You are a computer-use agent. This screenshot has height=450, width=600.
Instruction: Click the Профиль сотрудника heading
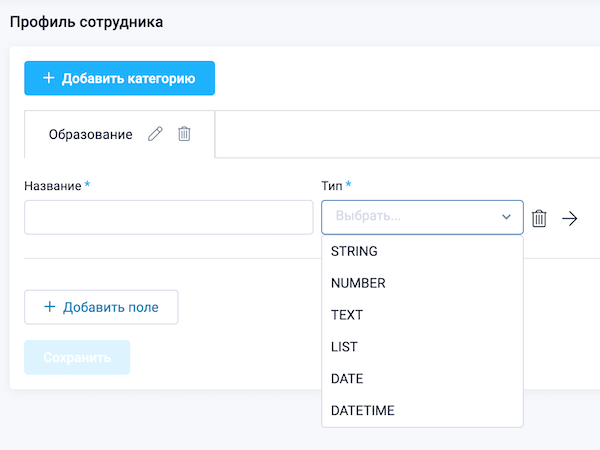pyautogui.click(x=86, y=22)
